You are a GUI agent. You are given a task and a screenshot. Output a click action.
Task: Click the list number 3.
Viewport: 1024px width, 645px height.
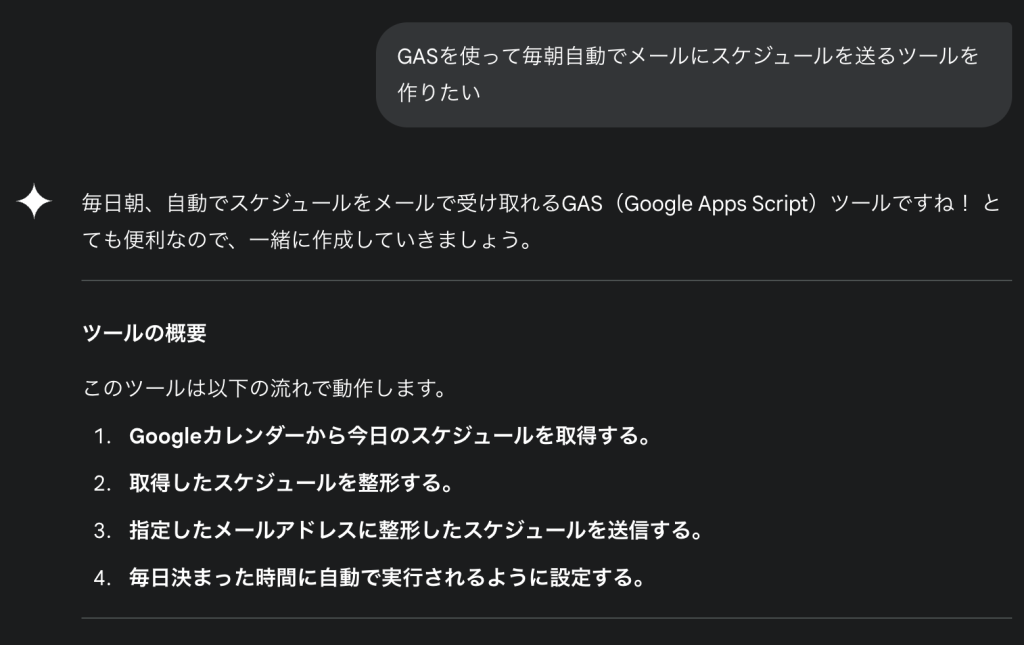(100, 531)
